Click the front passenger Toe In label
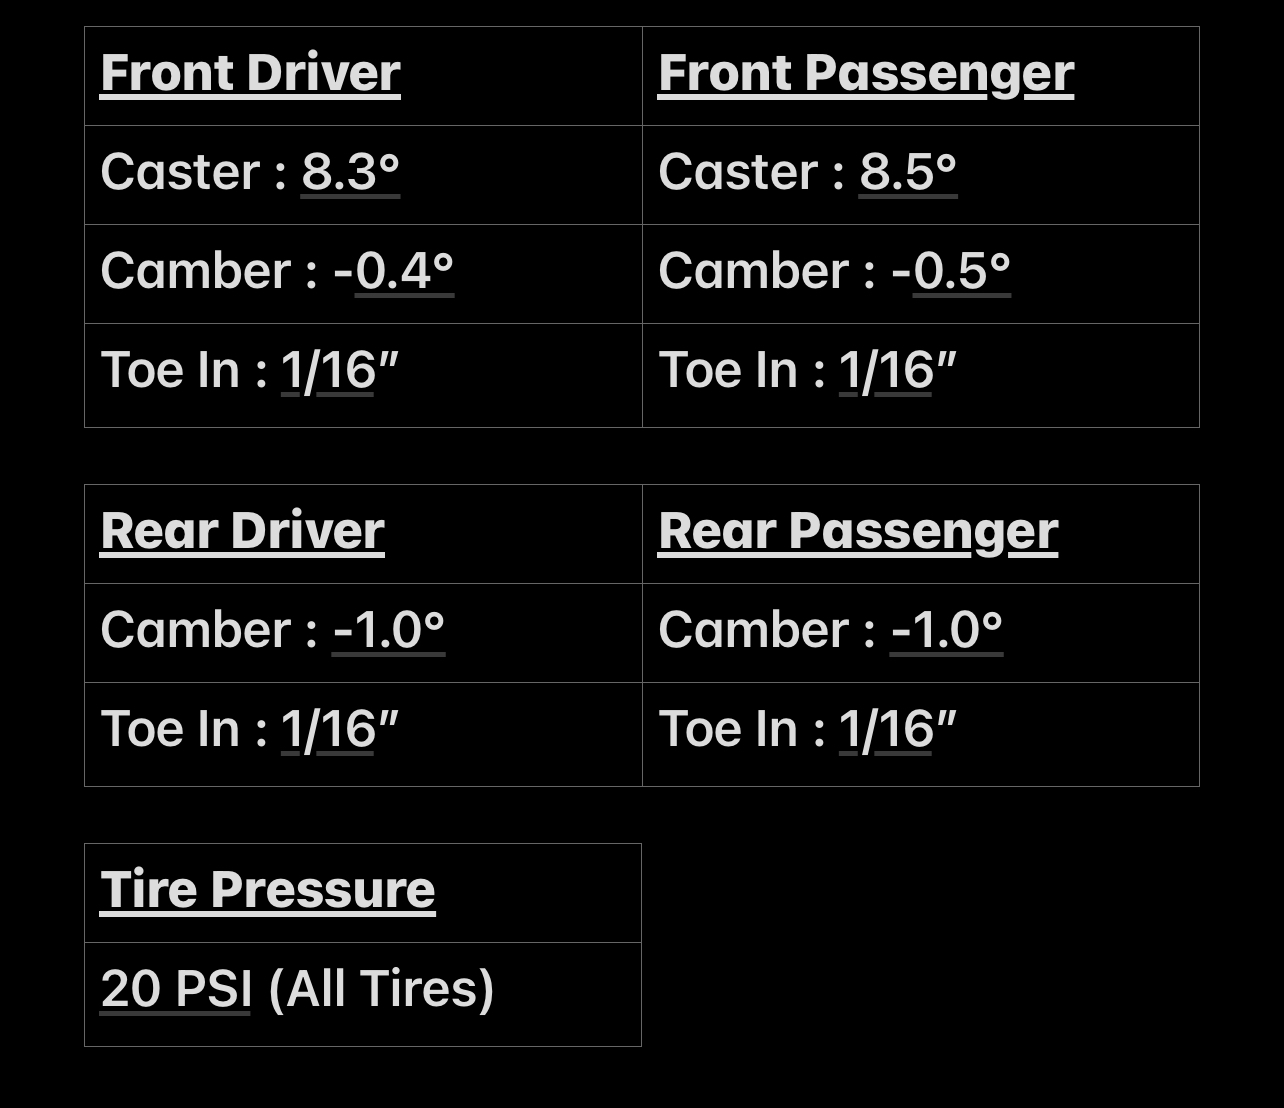Screen dimensions: 1284x1108 pyautogui.click(x=728, y=370)
